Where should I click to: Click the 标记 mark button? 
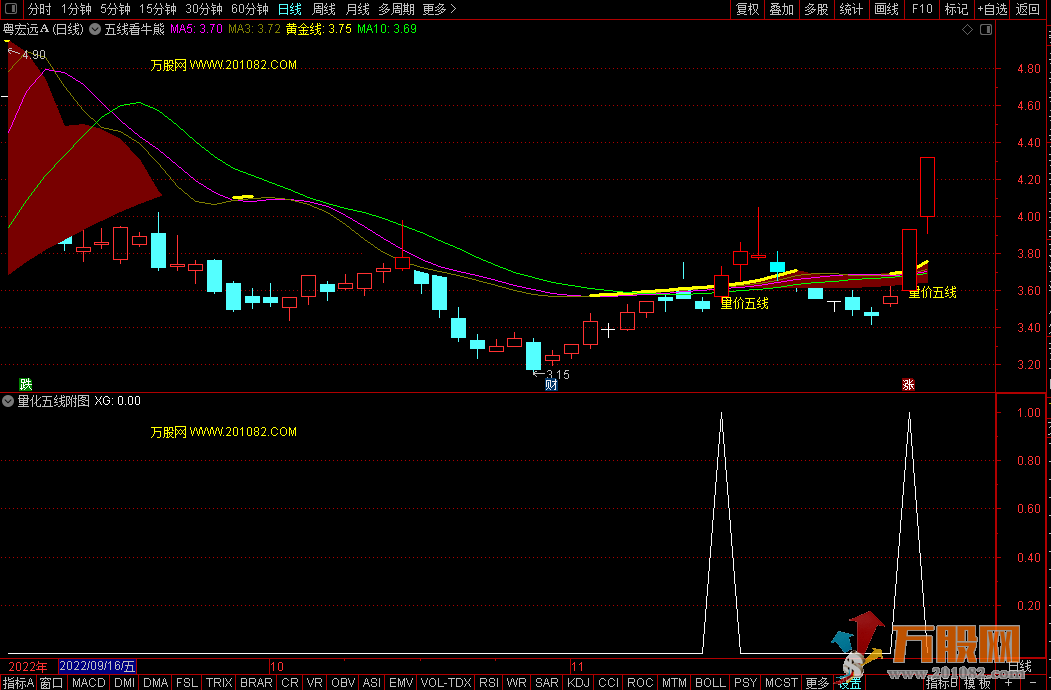point(956,9)
